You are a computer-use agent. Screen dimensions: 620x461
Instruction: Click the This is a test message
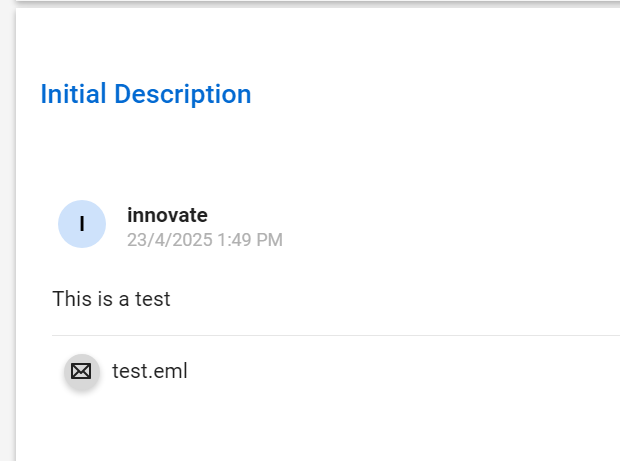(x=111, y=299)
